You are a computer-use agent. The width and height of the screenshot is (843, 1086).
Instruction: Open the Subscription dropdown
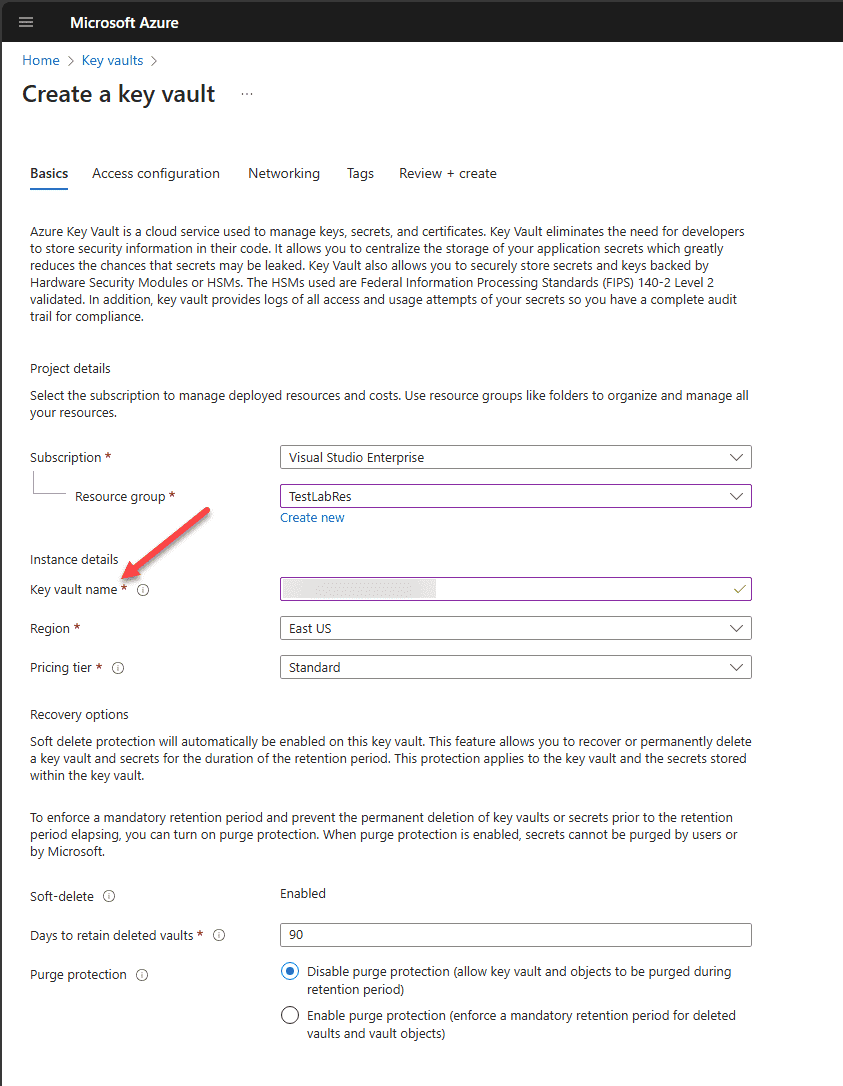(x=515, y=457)
